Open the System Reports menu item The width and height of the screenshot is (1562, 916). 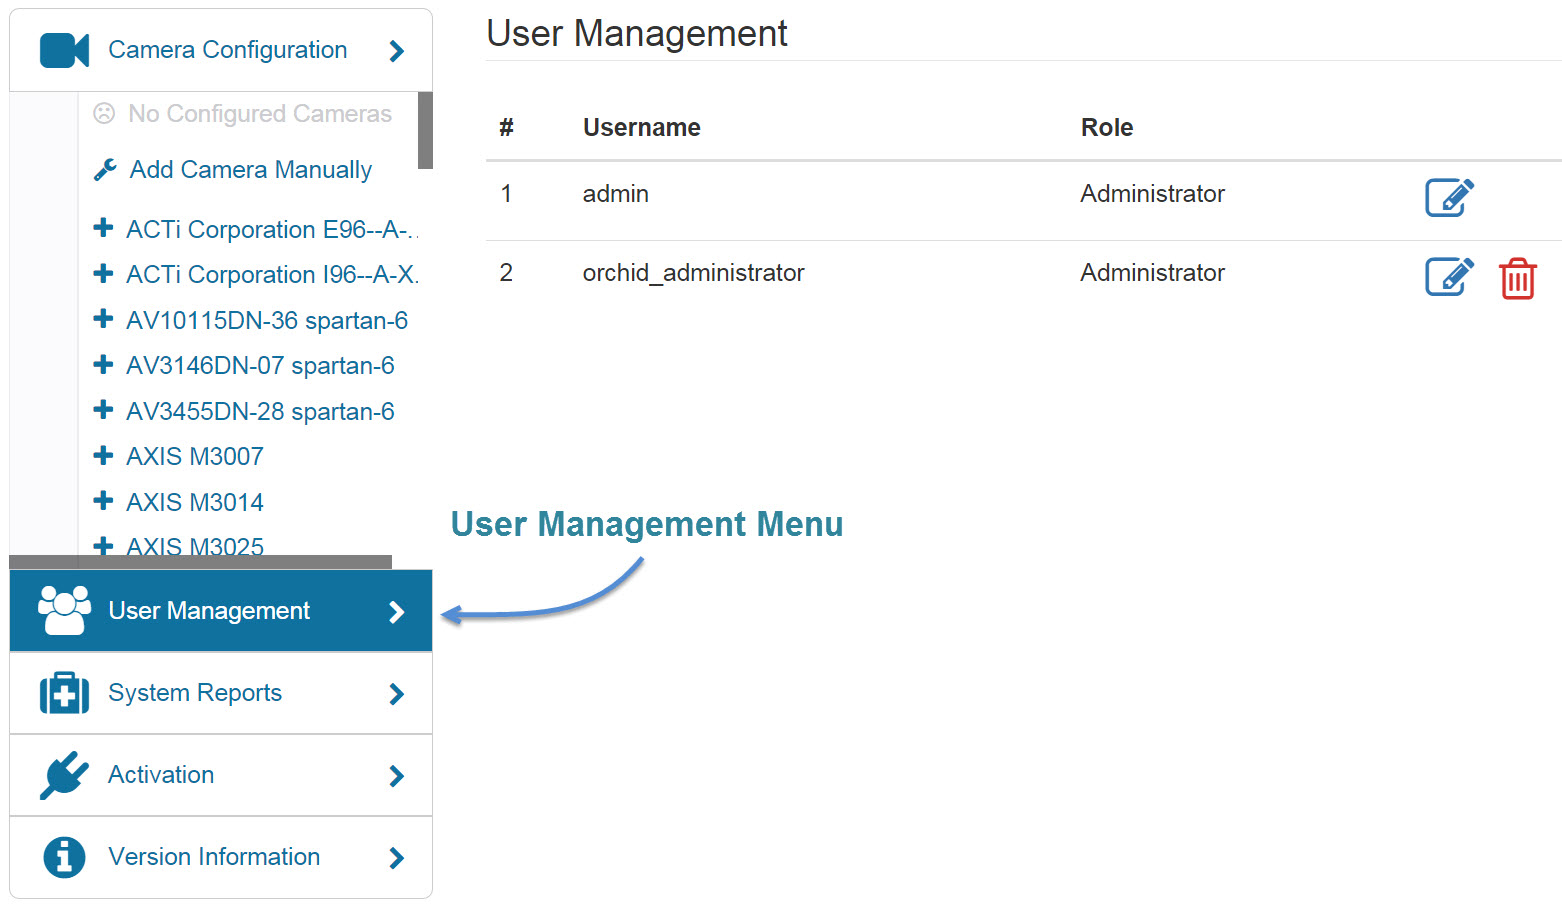click(221, 693)
